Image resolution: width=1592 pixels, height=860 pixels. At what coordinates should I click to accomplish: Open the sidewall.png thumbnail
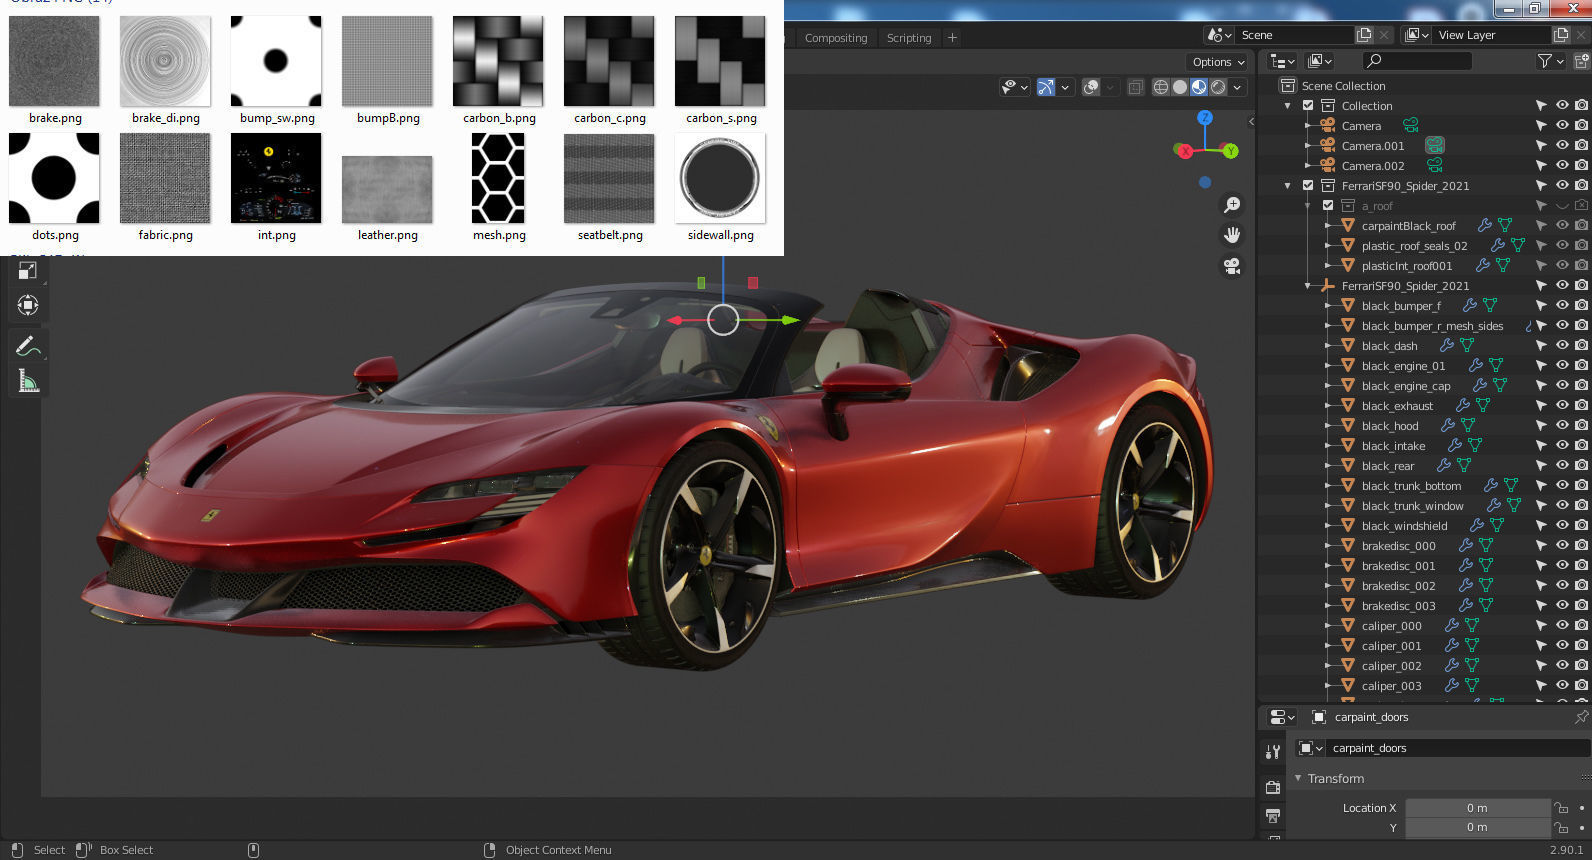tap(720, 178)
